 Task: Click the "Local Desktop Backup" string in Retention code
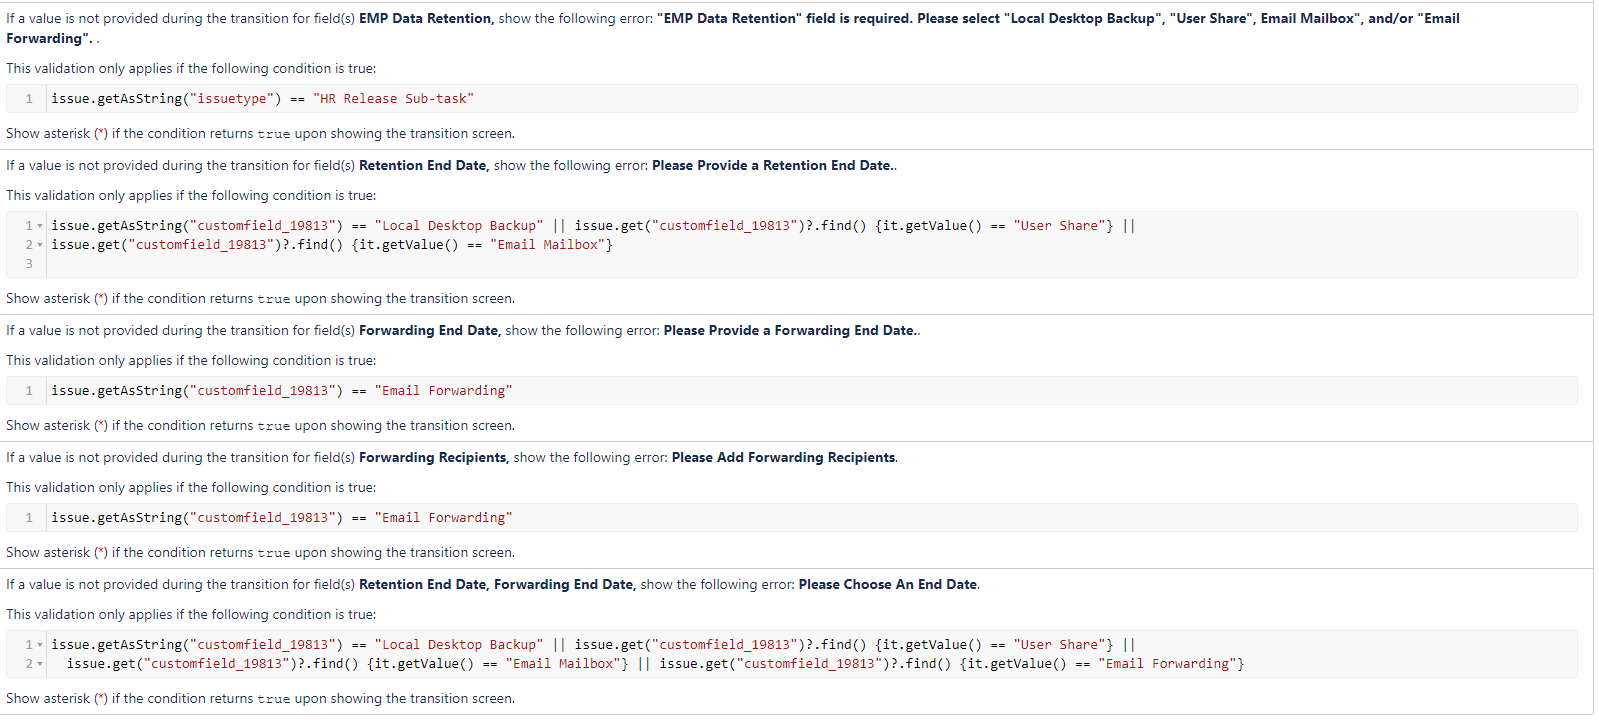(459, 226)
